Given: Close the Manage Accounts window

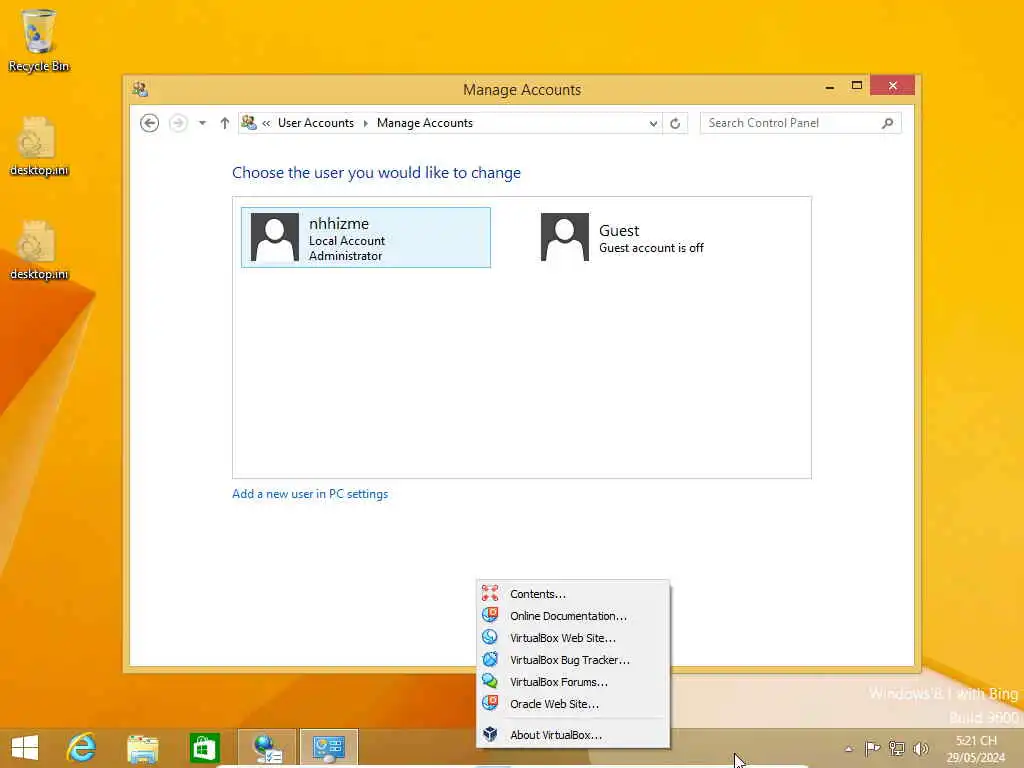Looking at the screenshot, I should (893, 86).
